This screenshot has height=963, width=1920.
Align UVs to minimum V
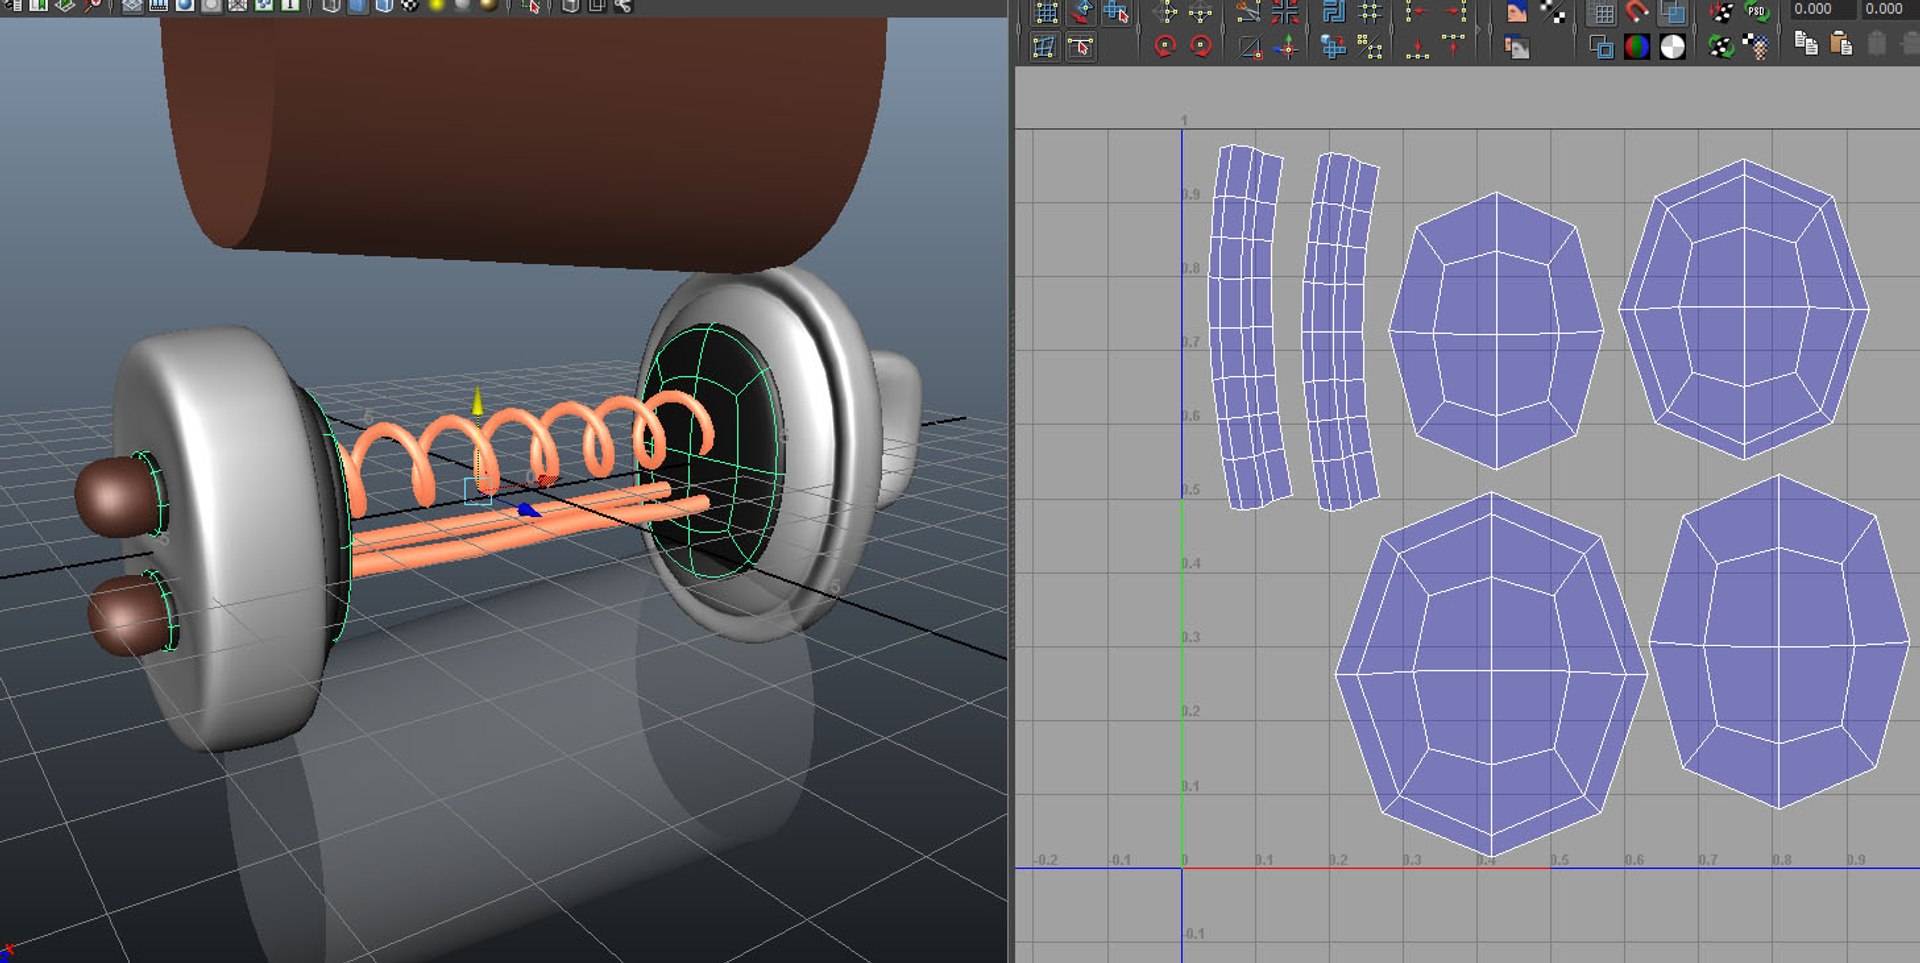(x=1417, y=46)
